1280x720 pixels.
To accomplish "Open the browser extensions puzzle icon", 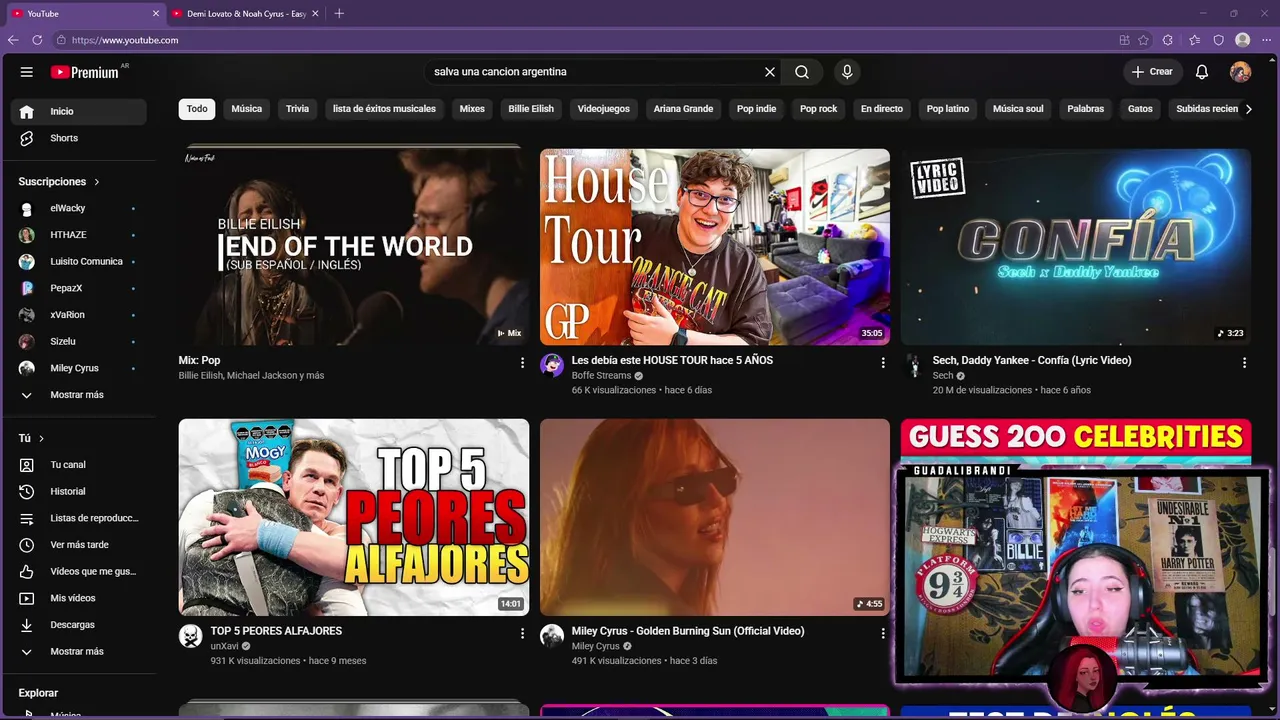I will click(1168, 40).
